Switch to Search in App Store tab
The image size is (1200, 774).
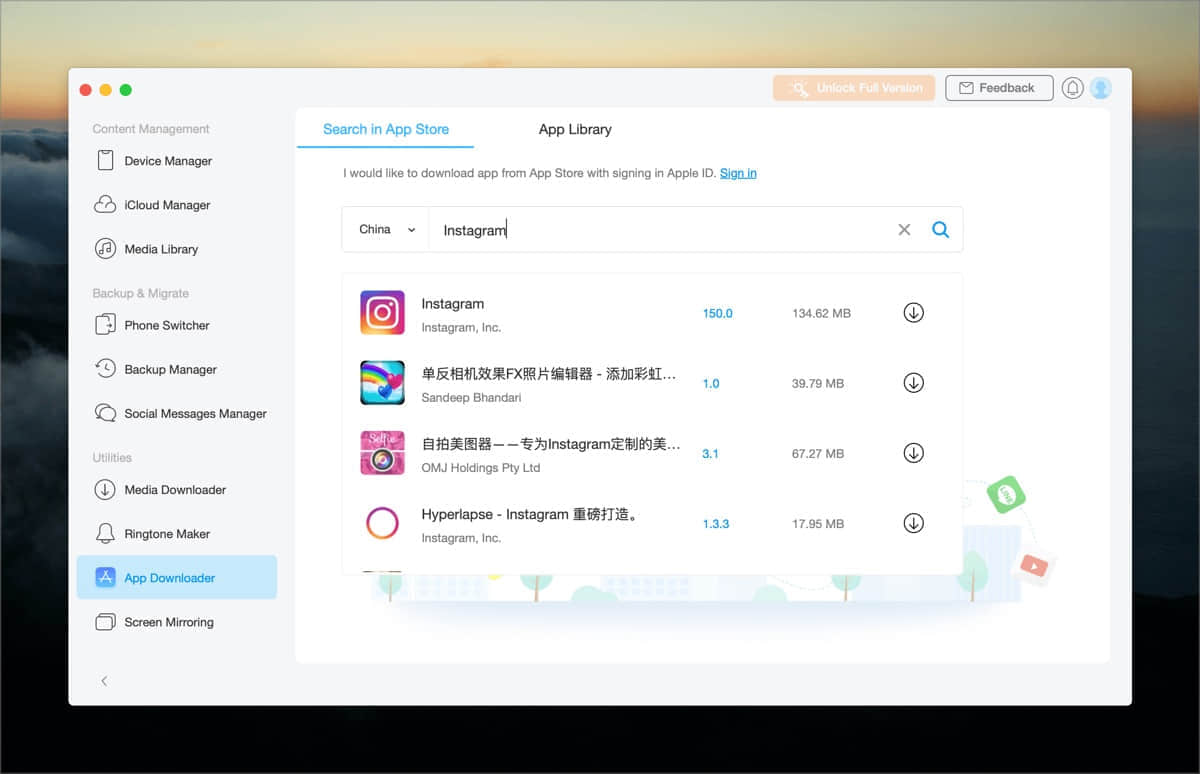coord(386,129)
